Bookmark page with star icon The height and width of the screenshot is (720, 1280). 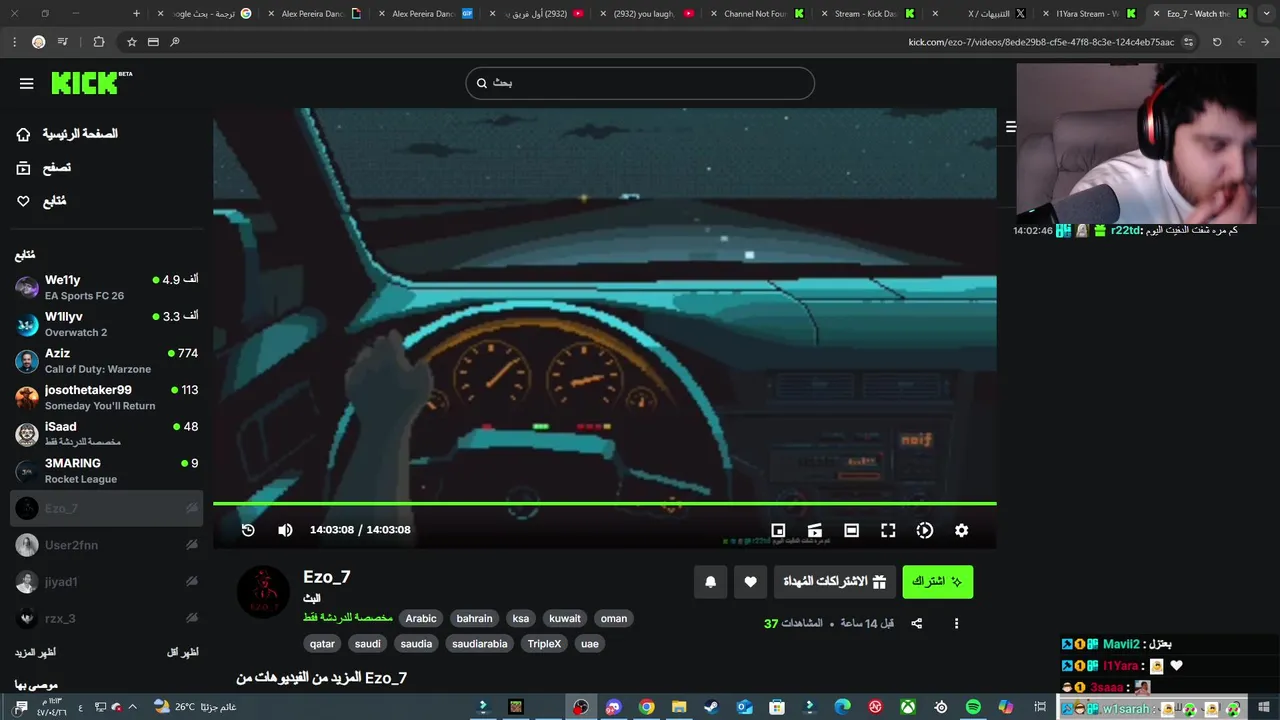coord(131,42)
